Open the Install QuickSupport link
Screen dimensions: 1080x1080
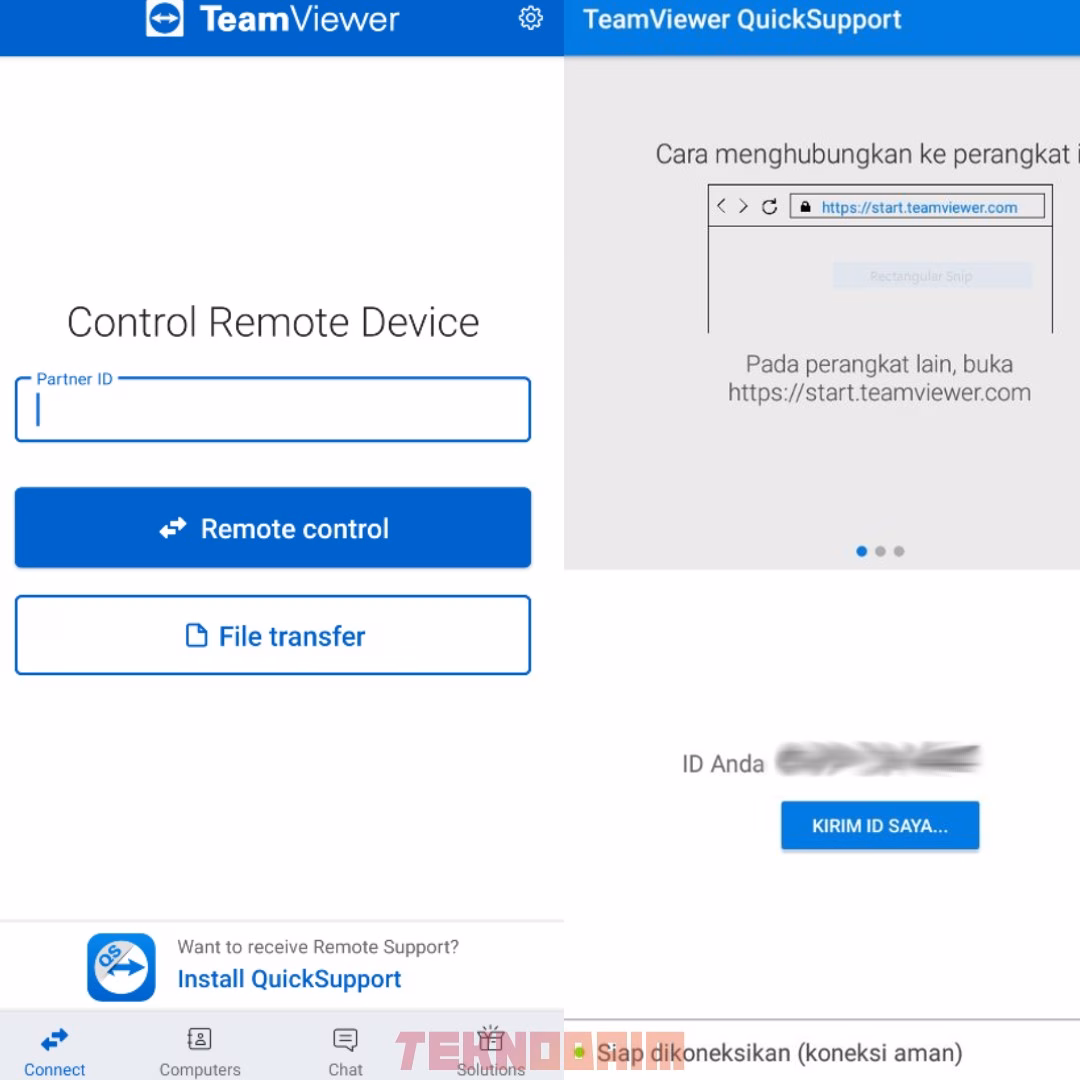[x=289, y=979]
